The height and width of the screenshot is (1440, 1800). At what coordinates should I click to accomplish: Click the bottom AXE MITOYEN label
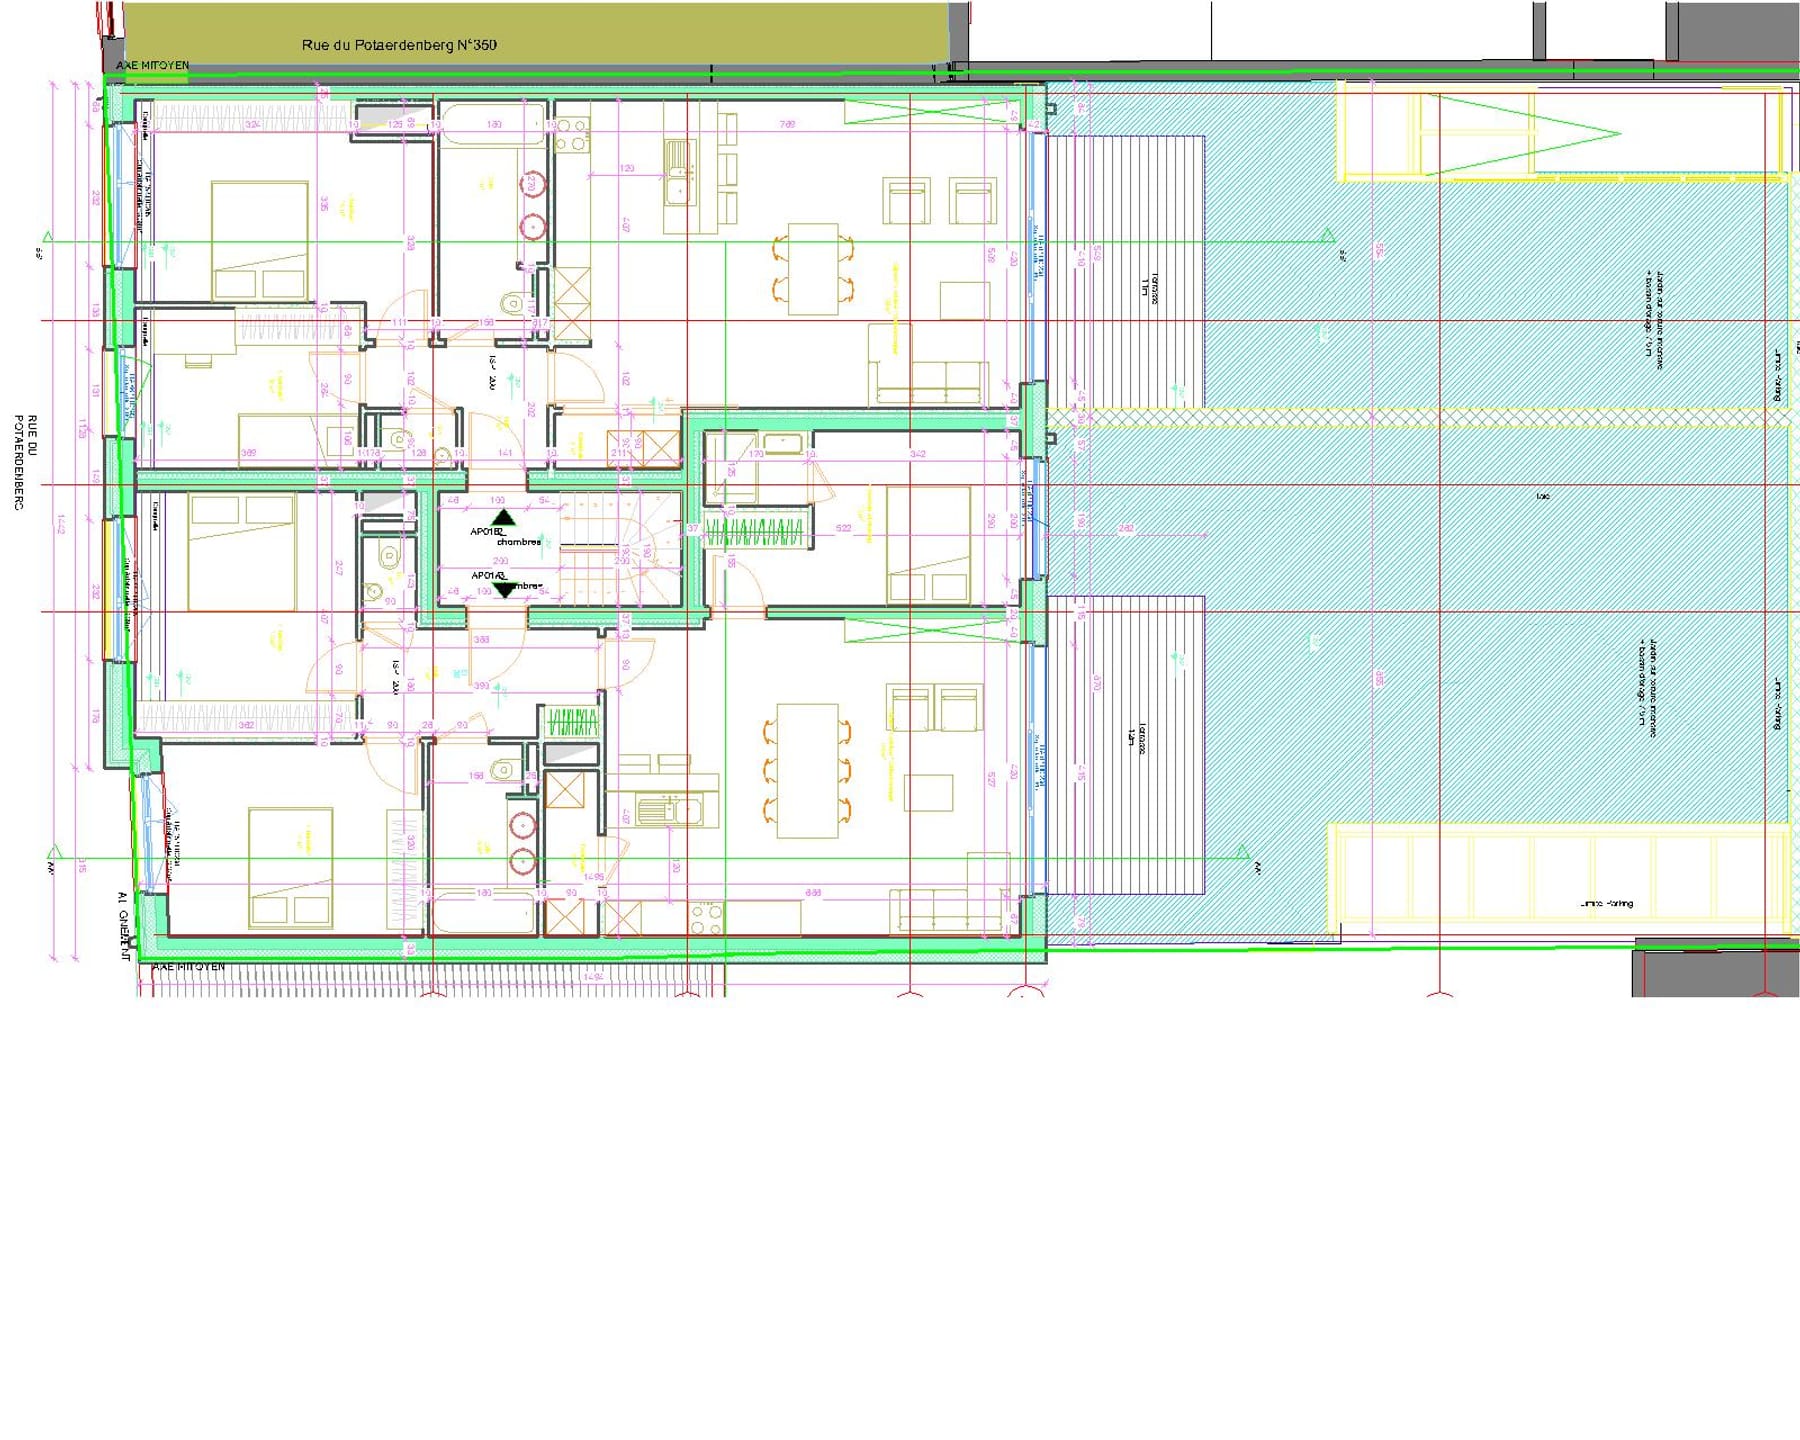pos(188,967)
